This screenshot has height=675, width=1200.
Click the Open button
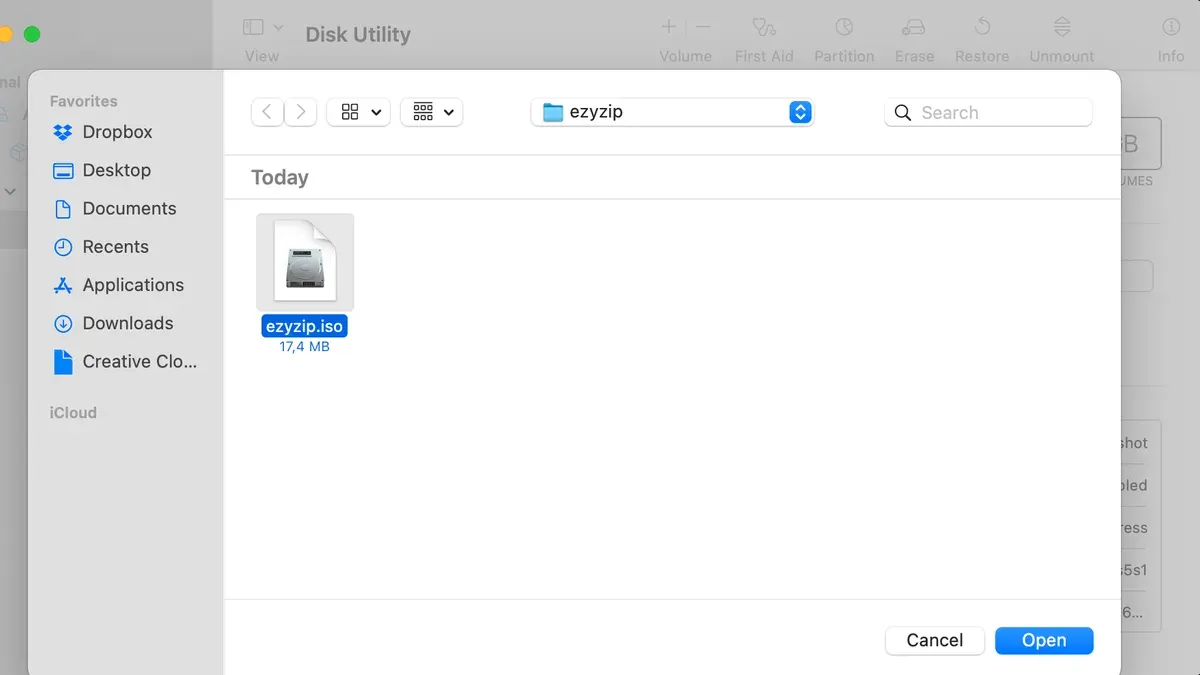pyautogui.click(x=1044, y=640)
